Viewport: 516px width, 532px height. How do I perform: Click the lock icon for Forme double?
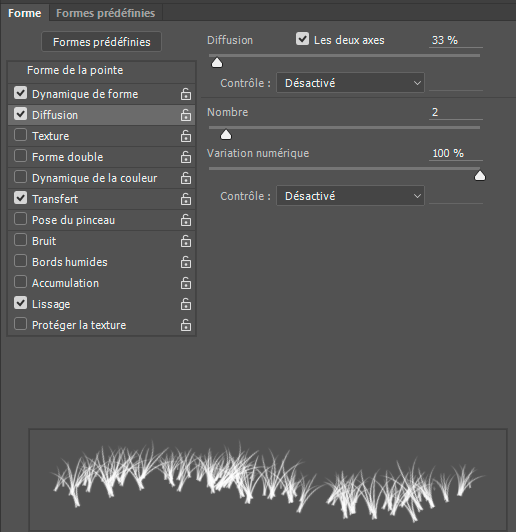(186, 157)
